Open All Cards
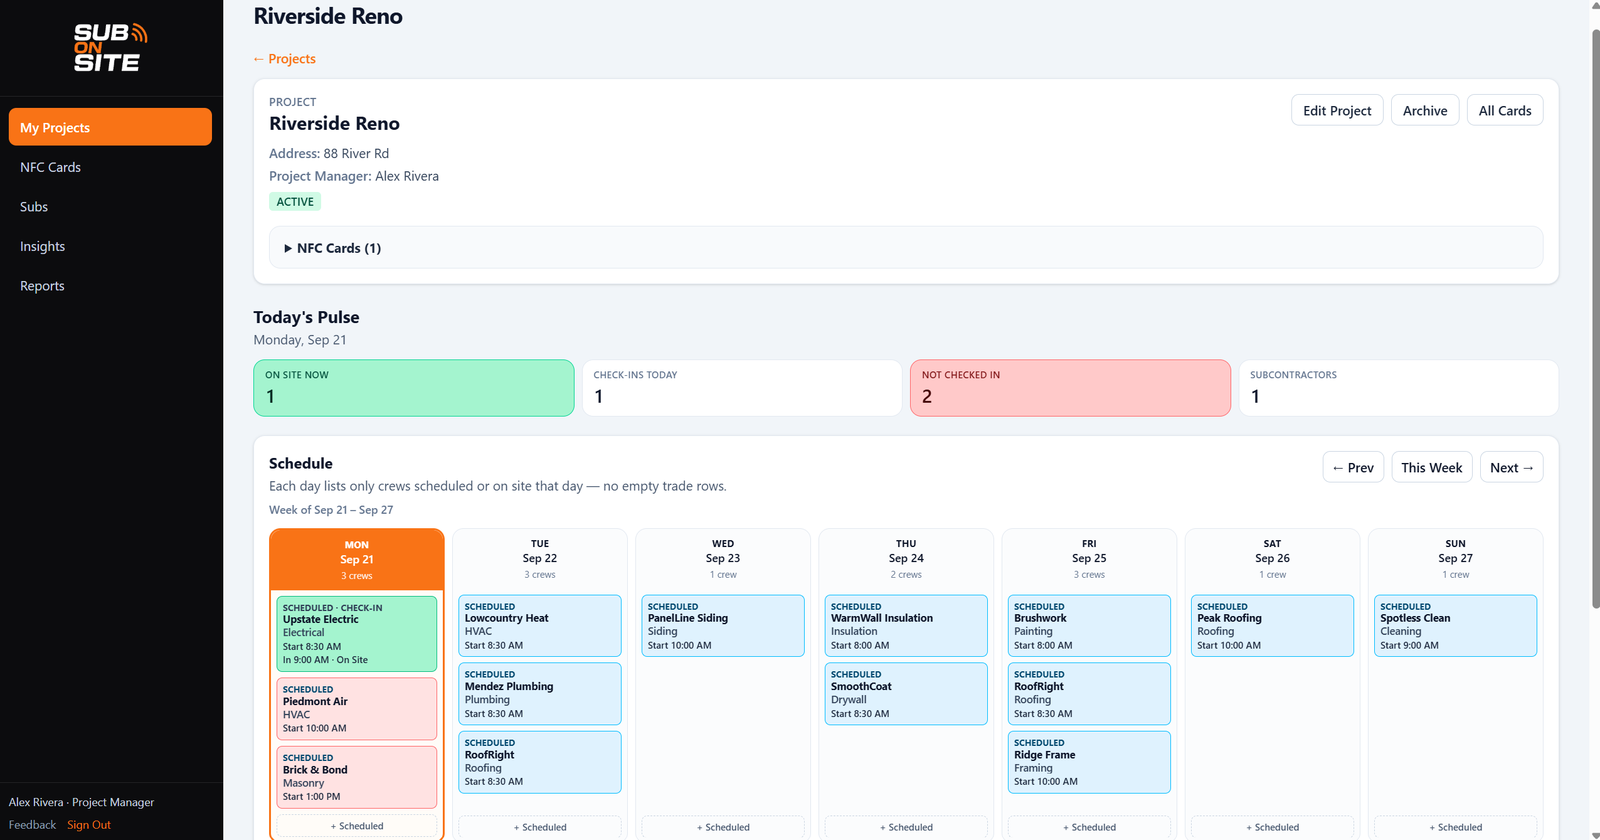 (1504, 110)
